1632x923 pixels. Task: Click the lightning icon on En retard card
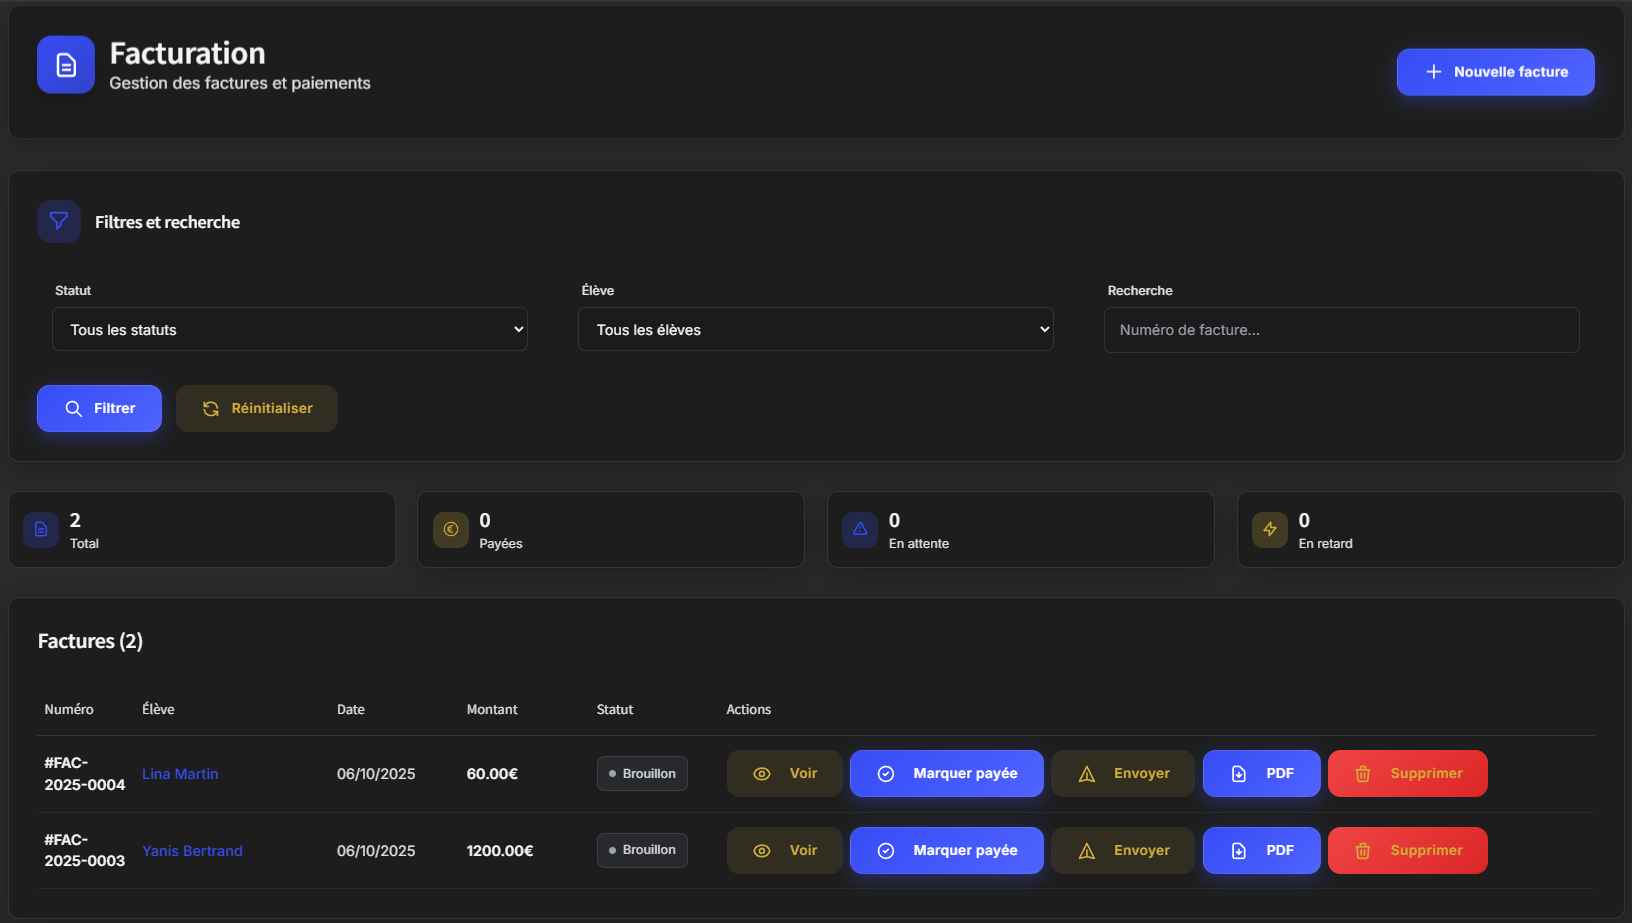click(1270, 529)
